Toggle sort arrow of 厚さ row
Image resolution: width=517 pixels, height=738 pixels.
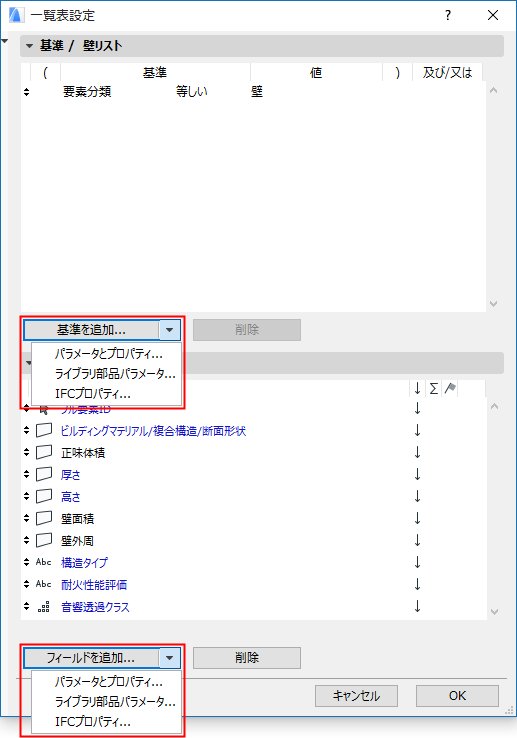point(417,474)
